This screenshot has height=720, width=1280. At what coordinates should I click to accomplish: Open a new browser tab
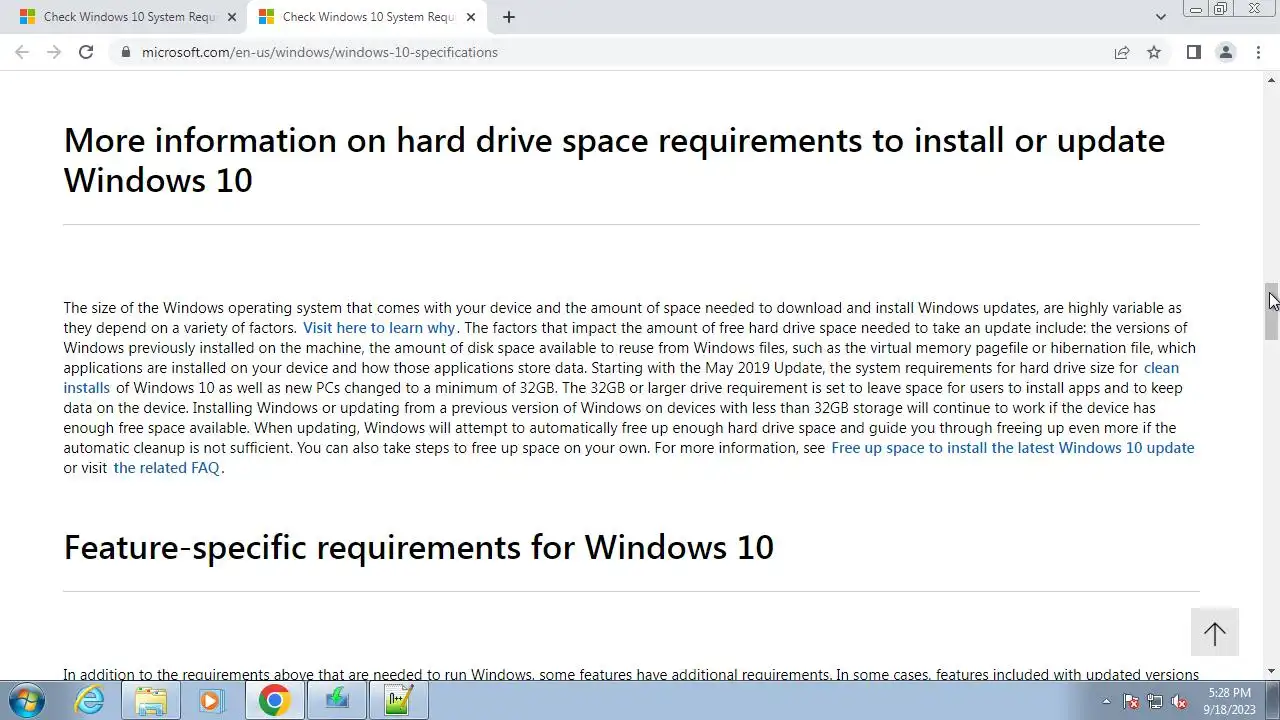tap(509, 17)
